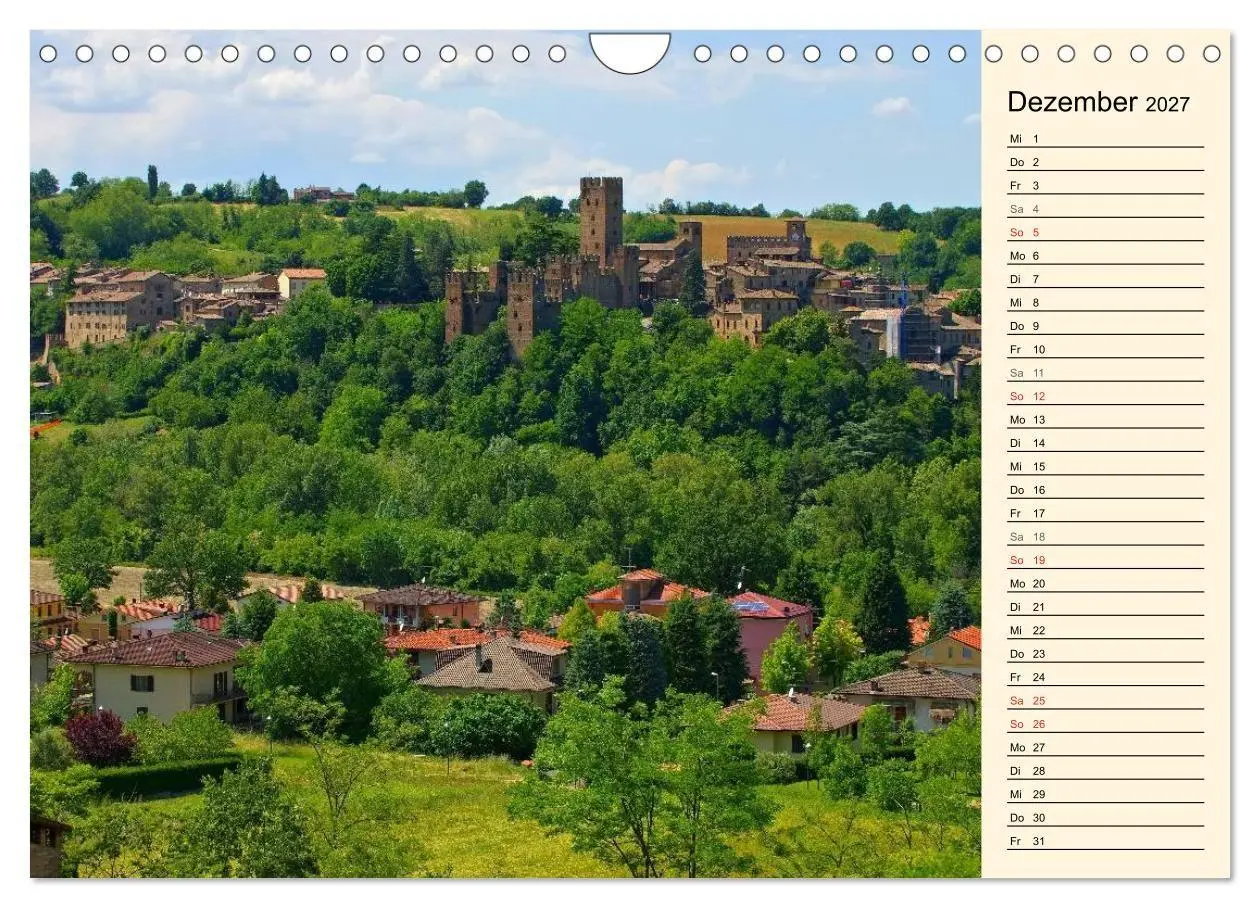Select the red row 'So 12'

[x=1105, y=396]
